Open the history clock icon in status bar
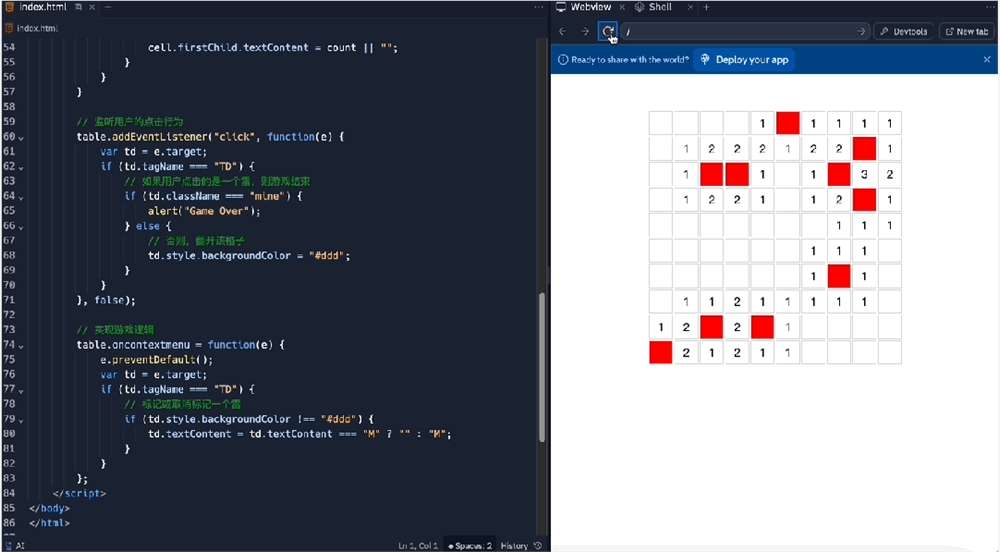 point(538,545)
